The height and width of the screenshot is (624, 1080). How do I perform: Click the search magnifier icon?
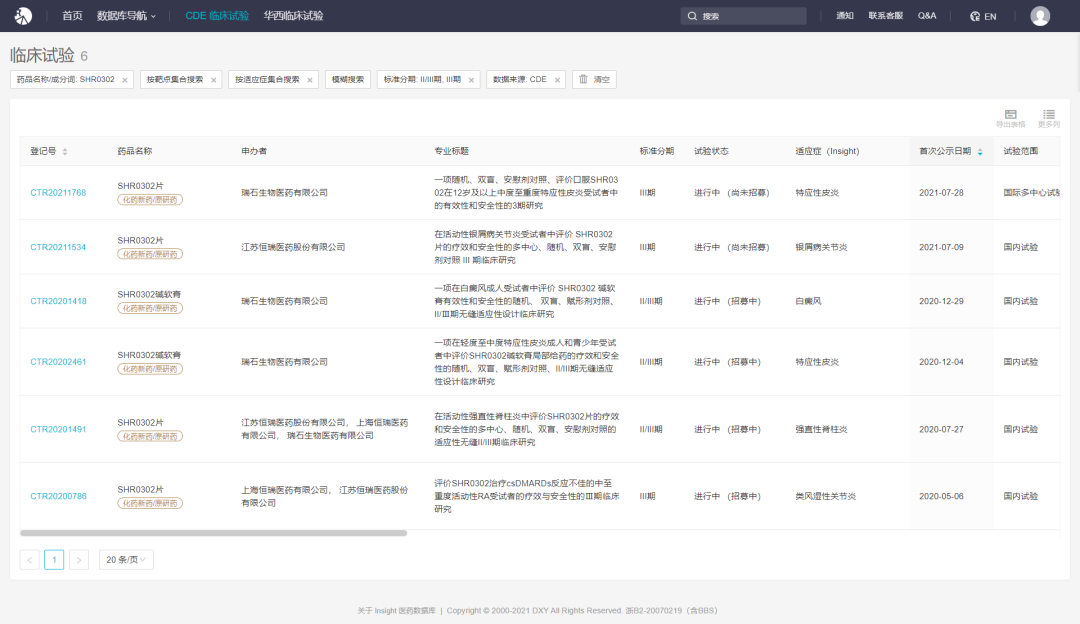pyautogui.click(x=692, y=16)
